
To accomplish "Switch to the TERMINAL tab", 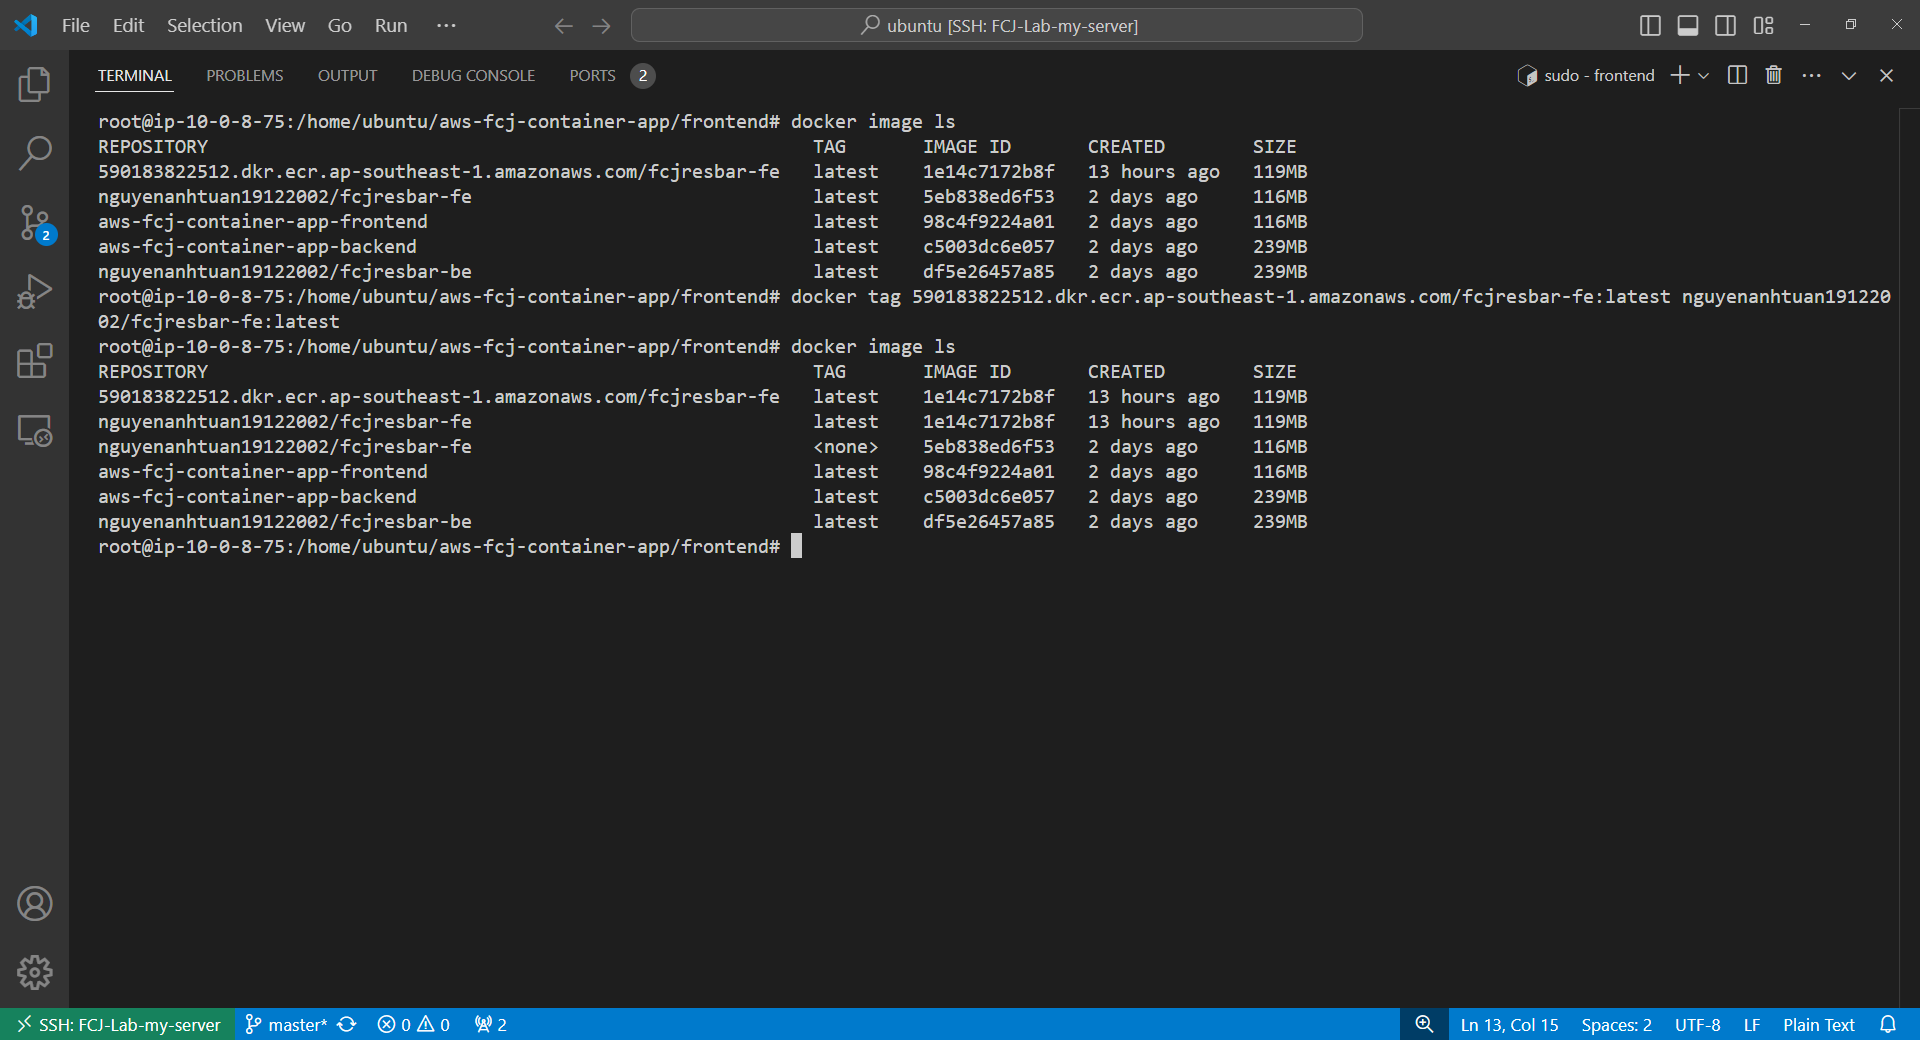I will click(x=135, y=76).
